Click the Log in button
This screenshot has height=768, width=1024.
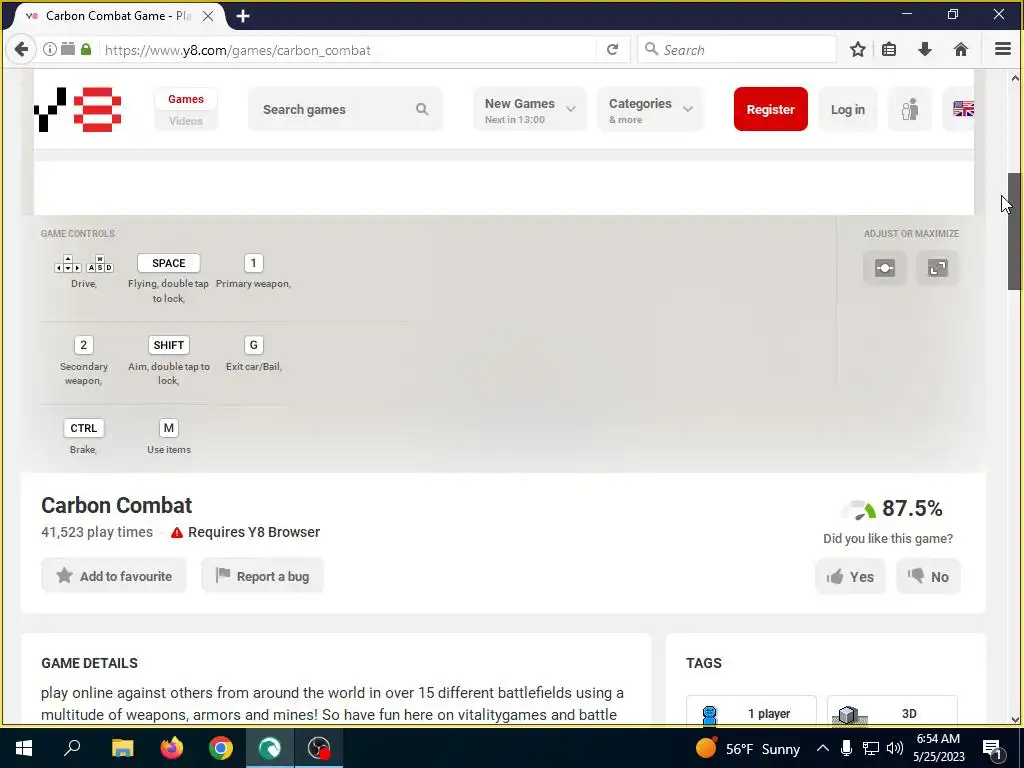tap(848, 110)
